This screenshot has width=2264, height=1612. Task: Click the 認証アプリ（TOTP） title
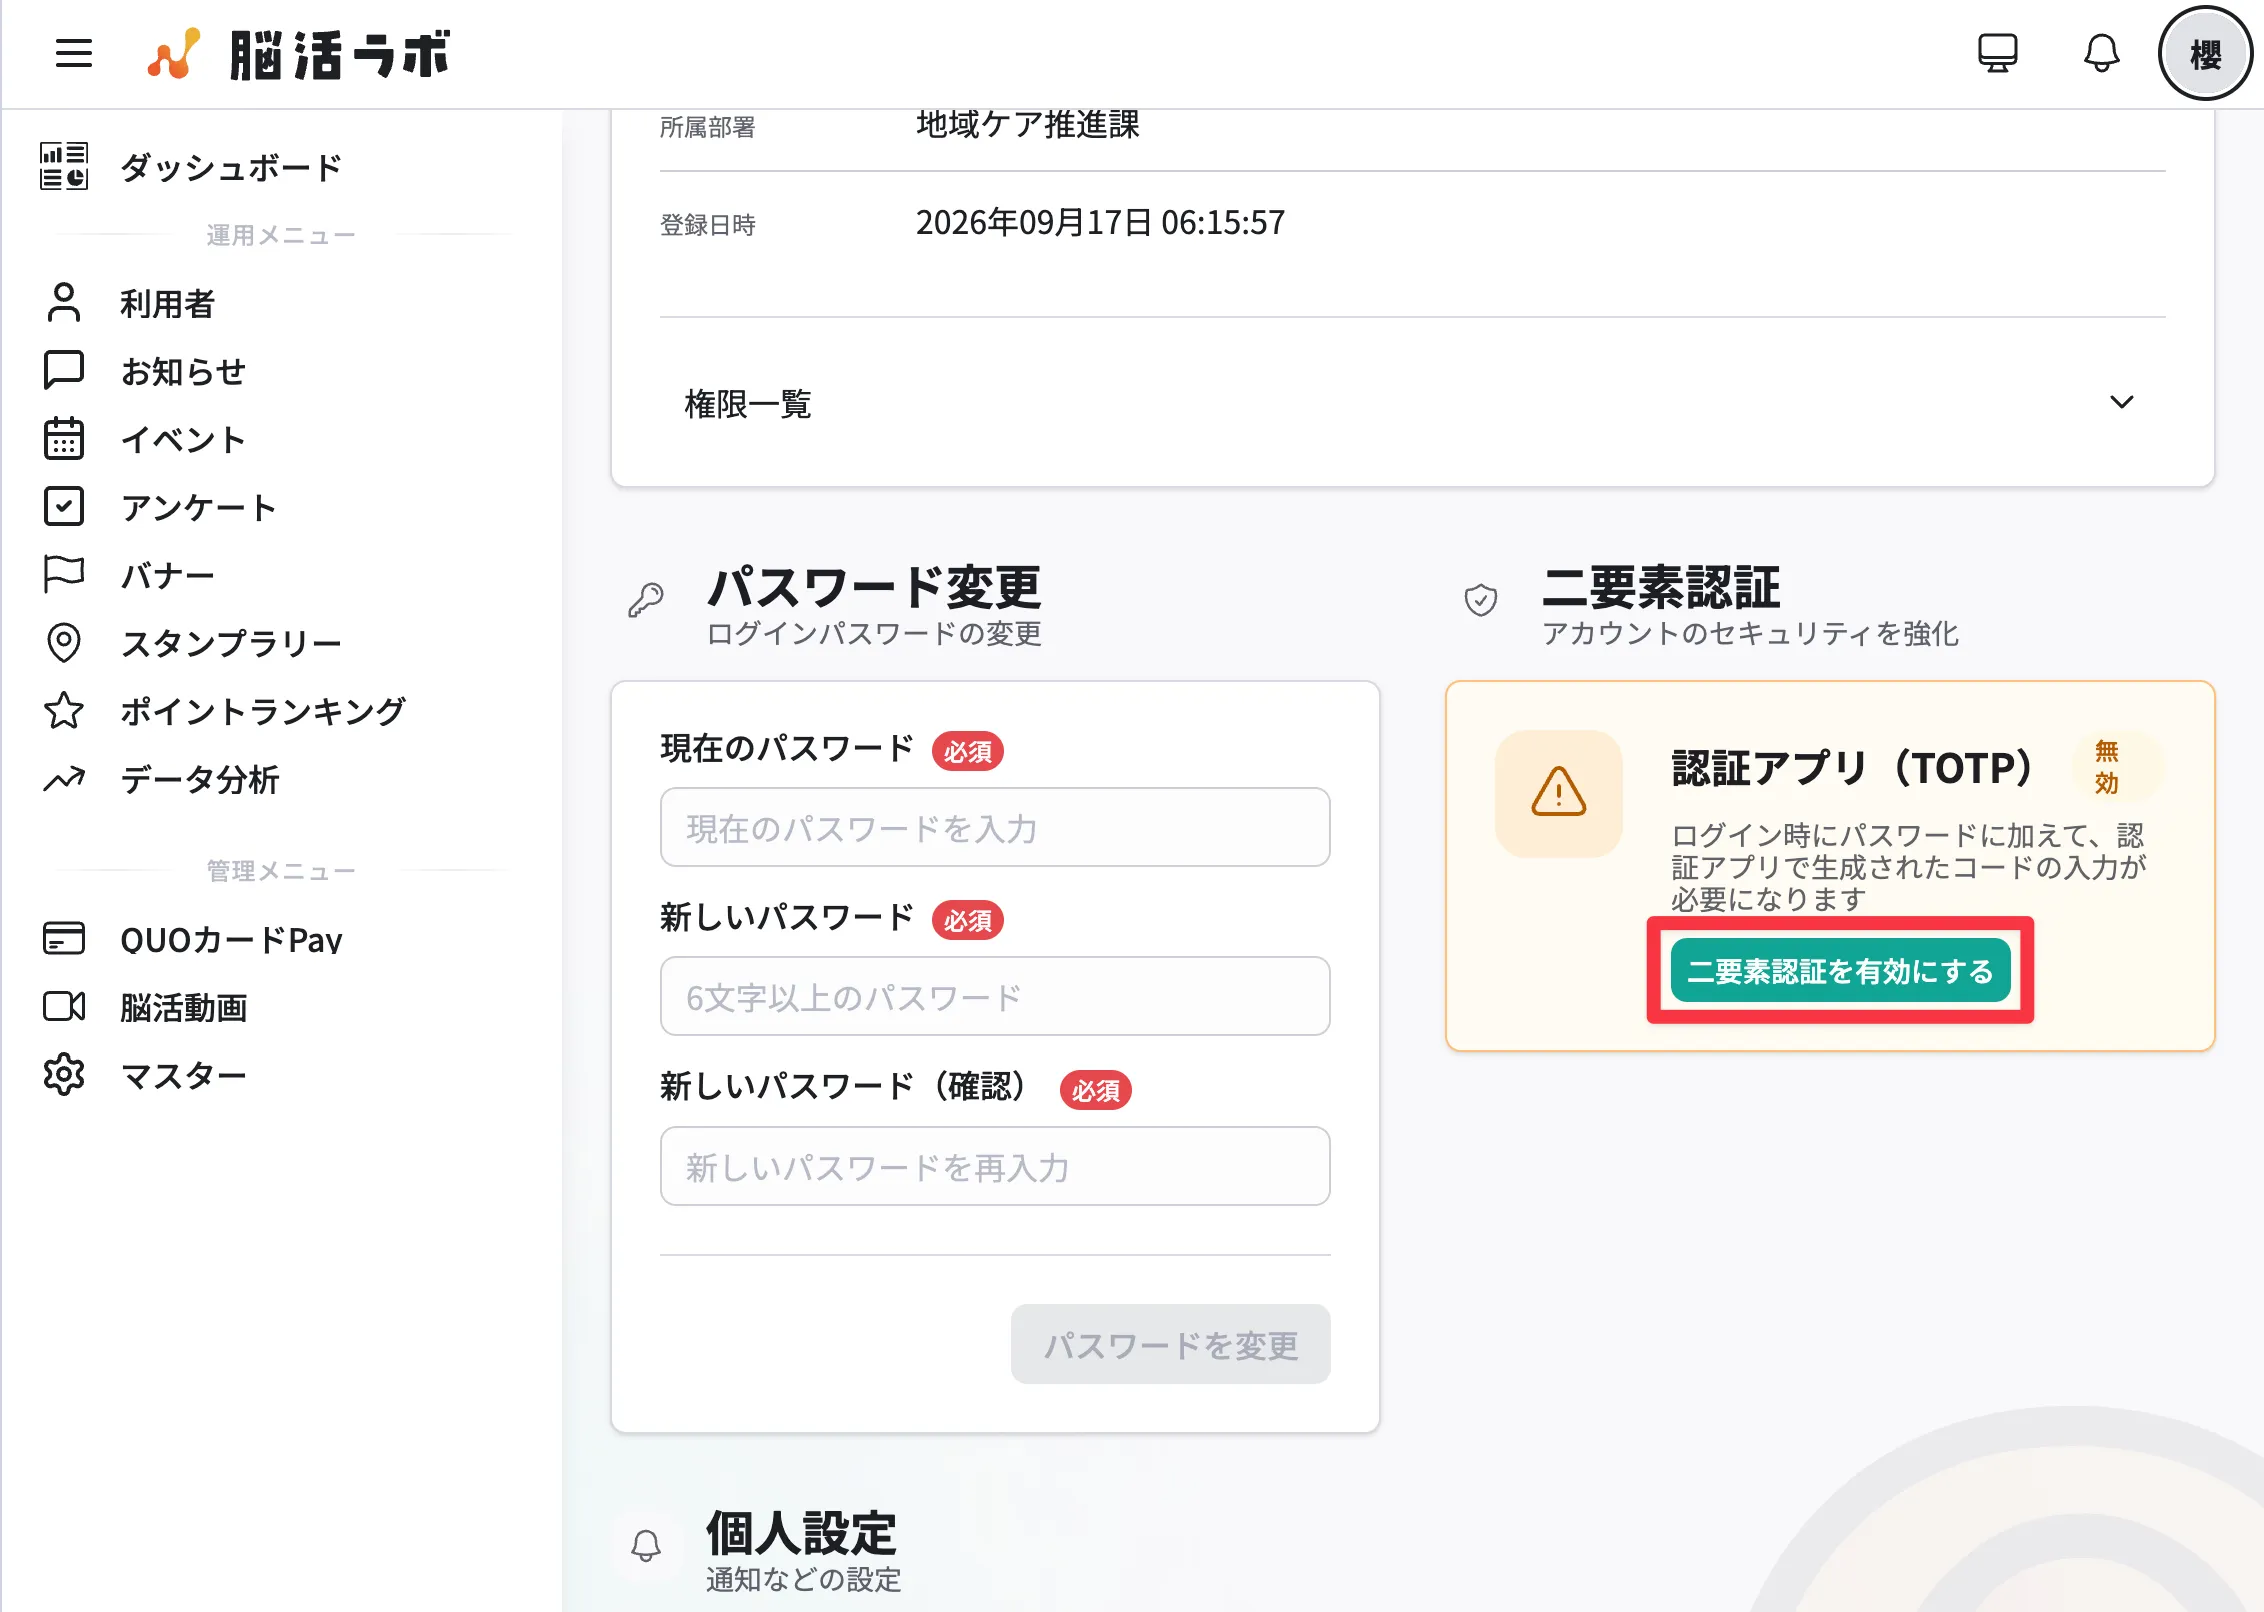1857,768
